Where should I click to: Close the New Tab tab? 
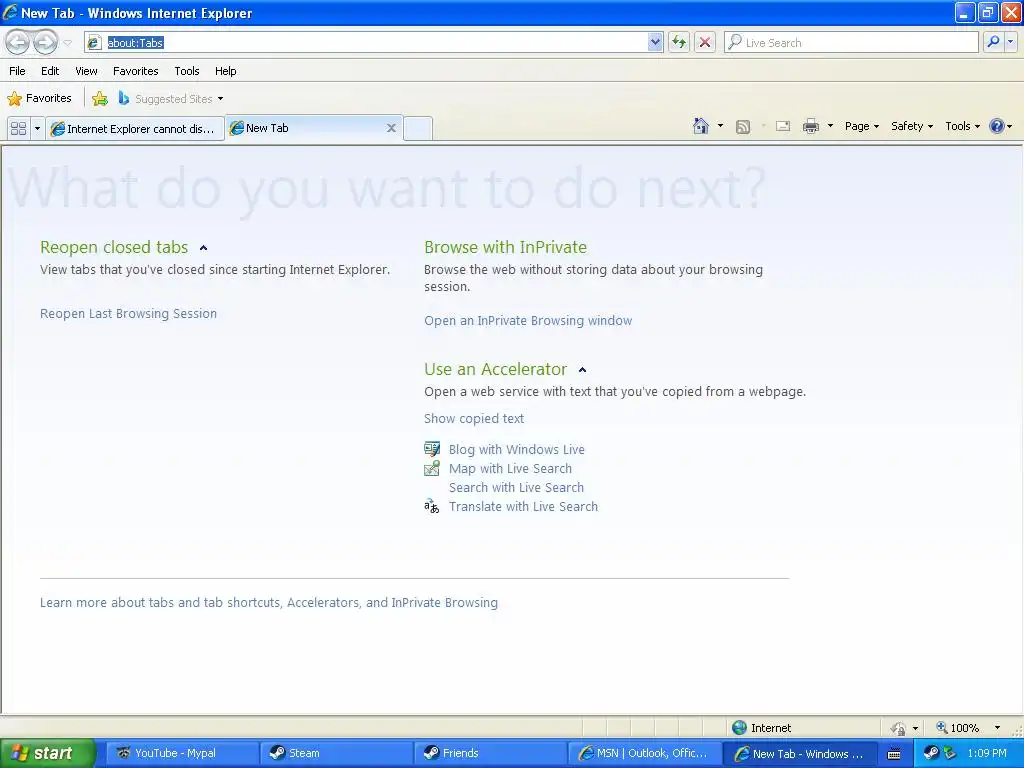[x=391, y=128]
